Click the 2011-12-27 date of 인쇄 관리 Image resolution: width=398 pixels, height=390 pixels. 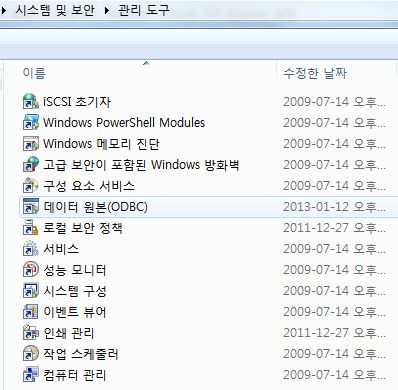334,333
